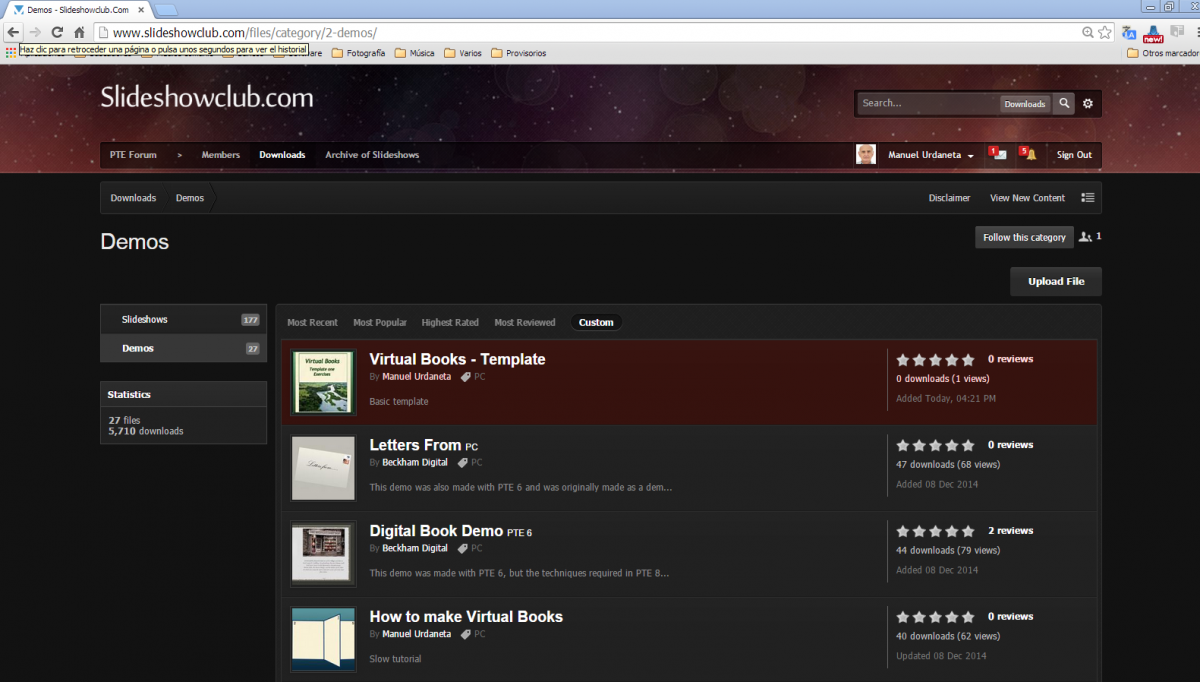Open the Google Translate extension icon
The width and height of the screenshot is (1200, 682).
click(x=1130, y=32)
